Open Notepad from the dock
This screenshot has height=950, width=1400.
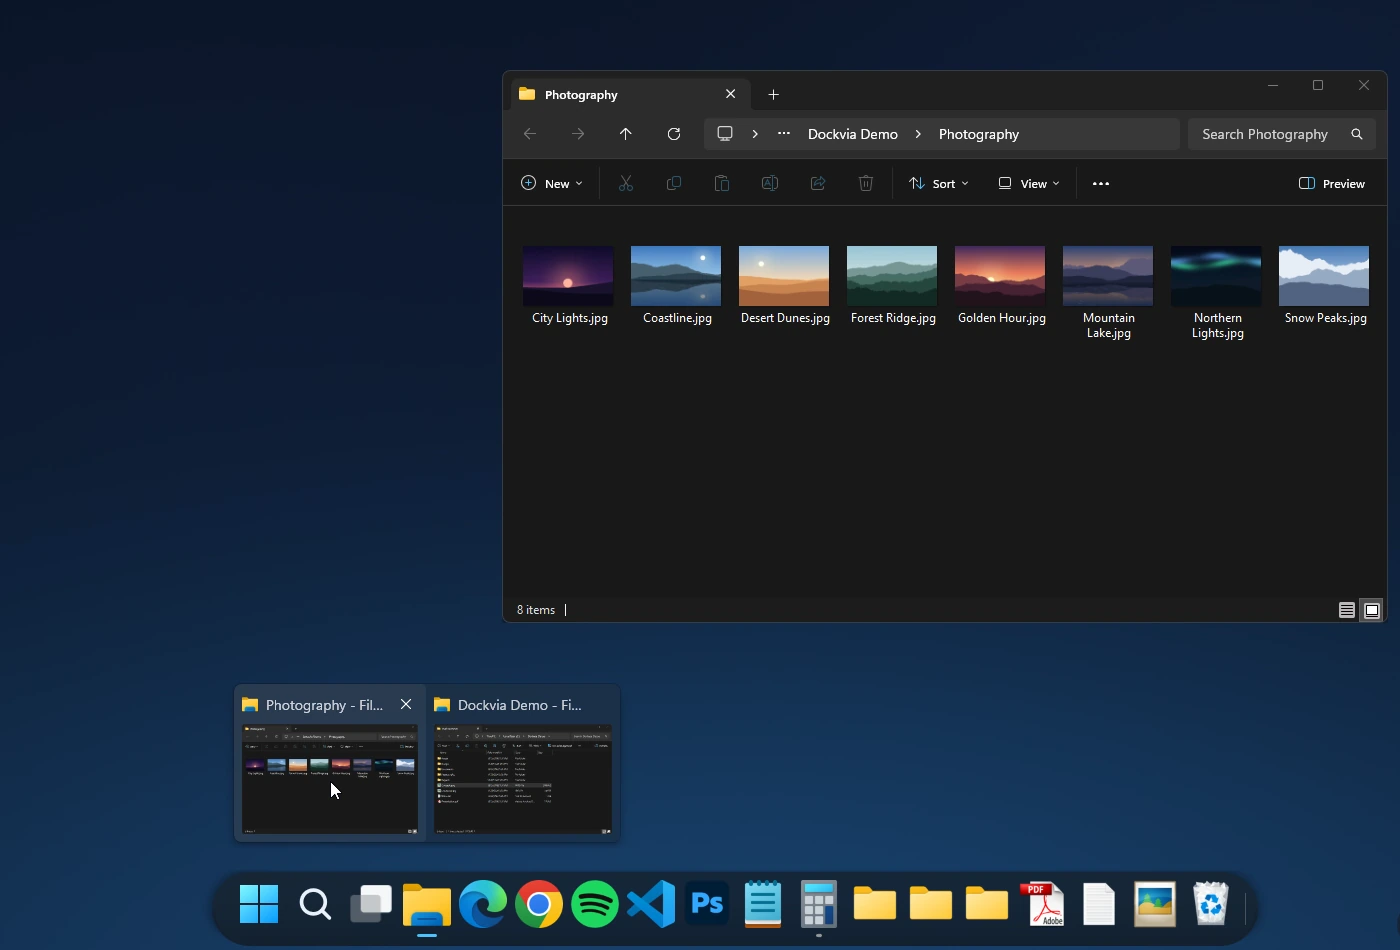coord(763,904)
